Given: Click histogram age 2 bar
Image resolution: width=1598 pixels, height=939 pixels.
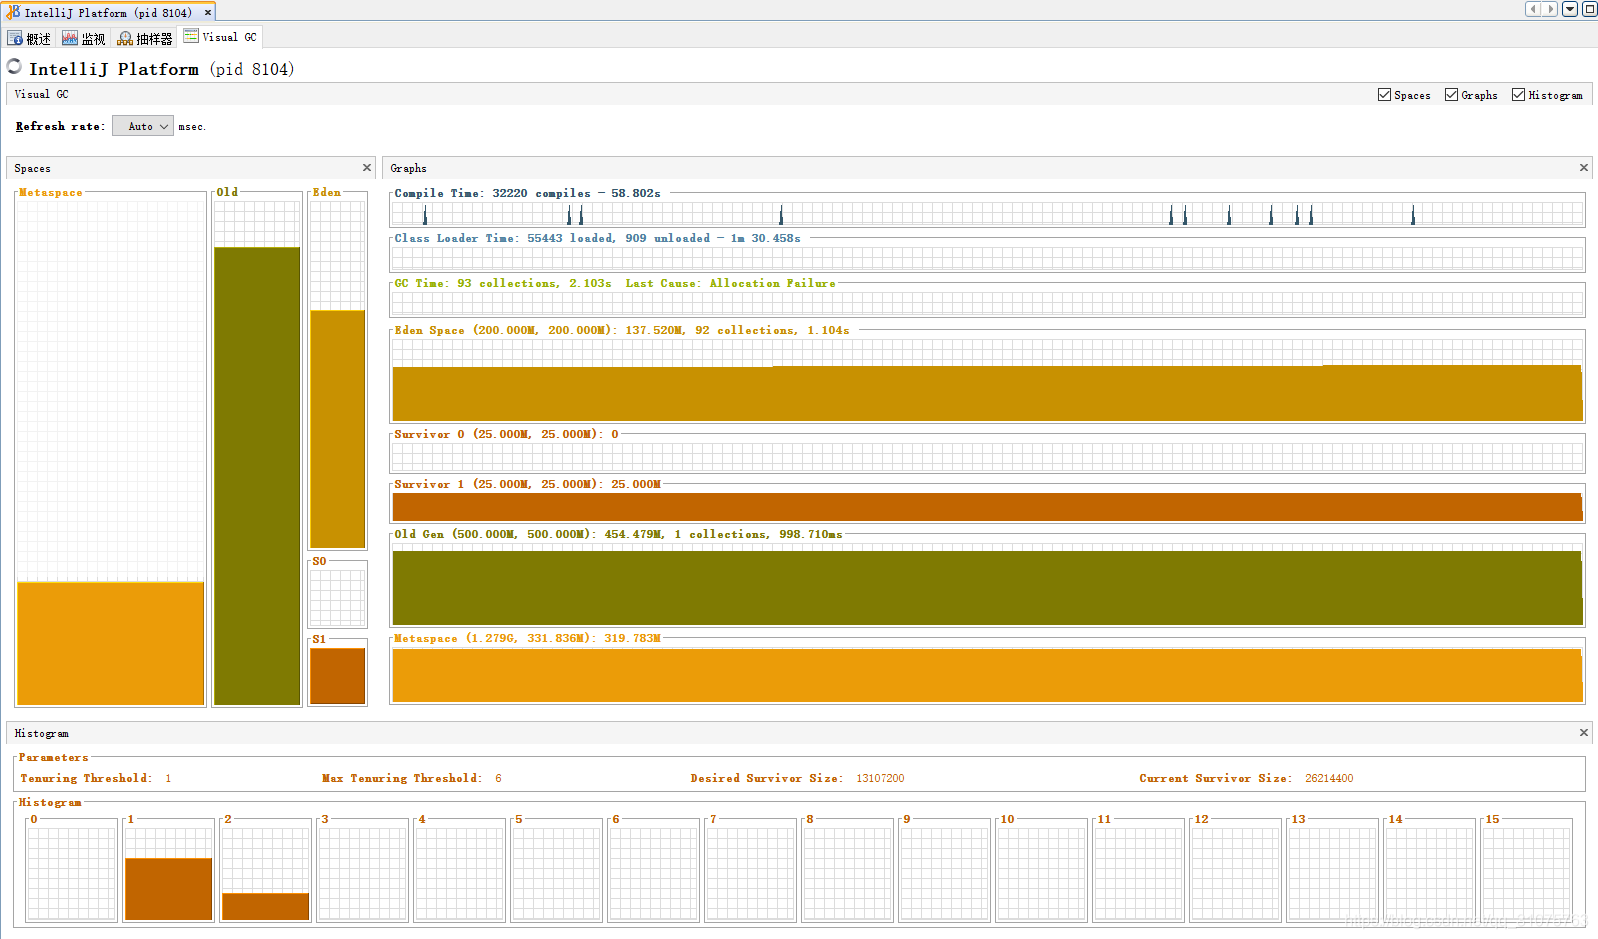Looking at the screenshot, I should (x=265, y=906).
